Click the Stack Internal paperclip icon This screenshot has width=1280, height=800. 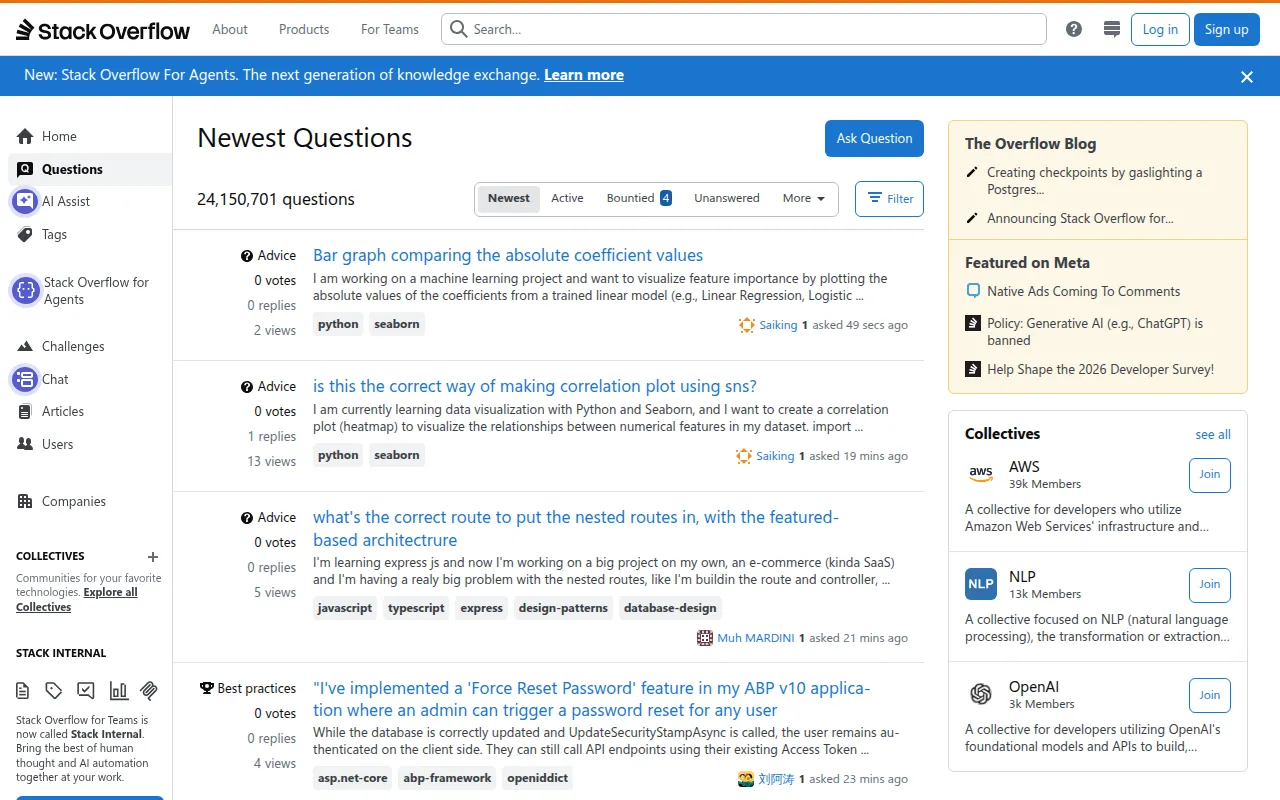coord(149,690)
